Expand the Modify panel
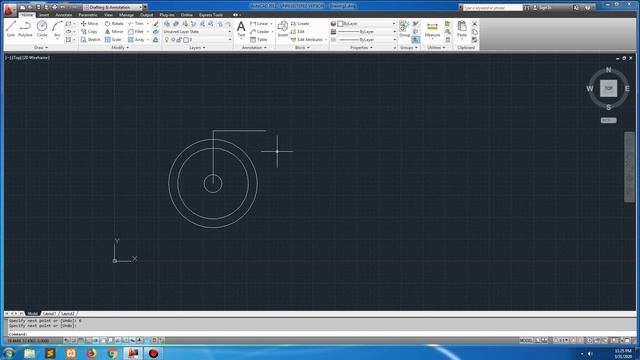Screen dimensions: 640x360 120,48
